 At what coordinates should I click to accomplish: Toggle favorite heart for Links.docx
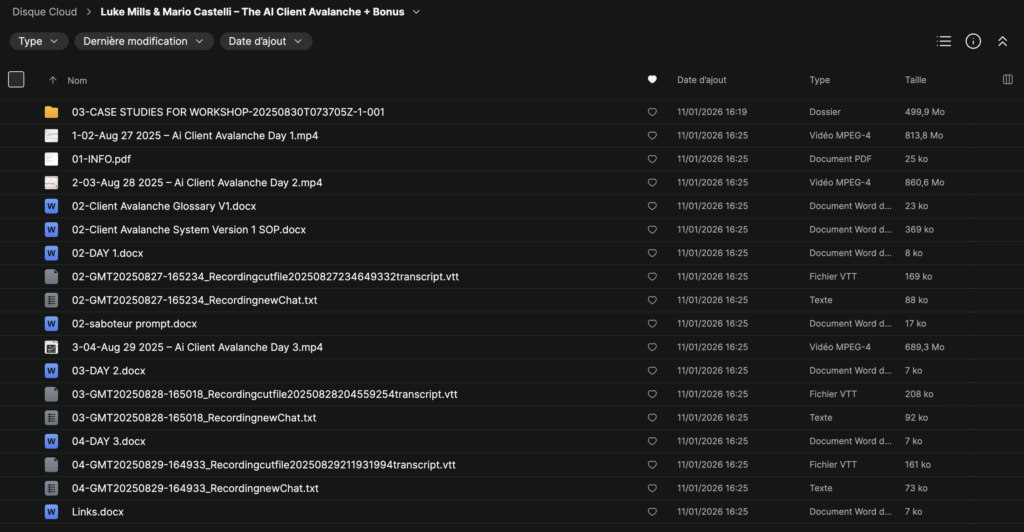point(652,512)
